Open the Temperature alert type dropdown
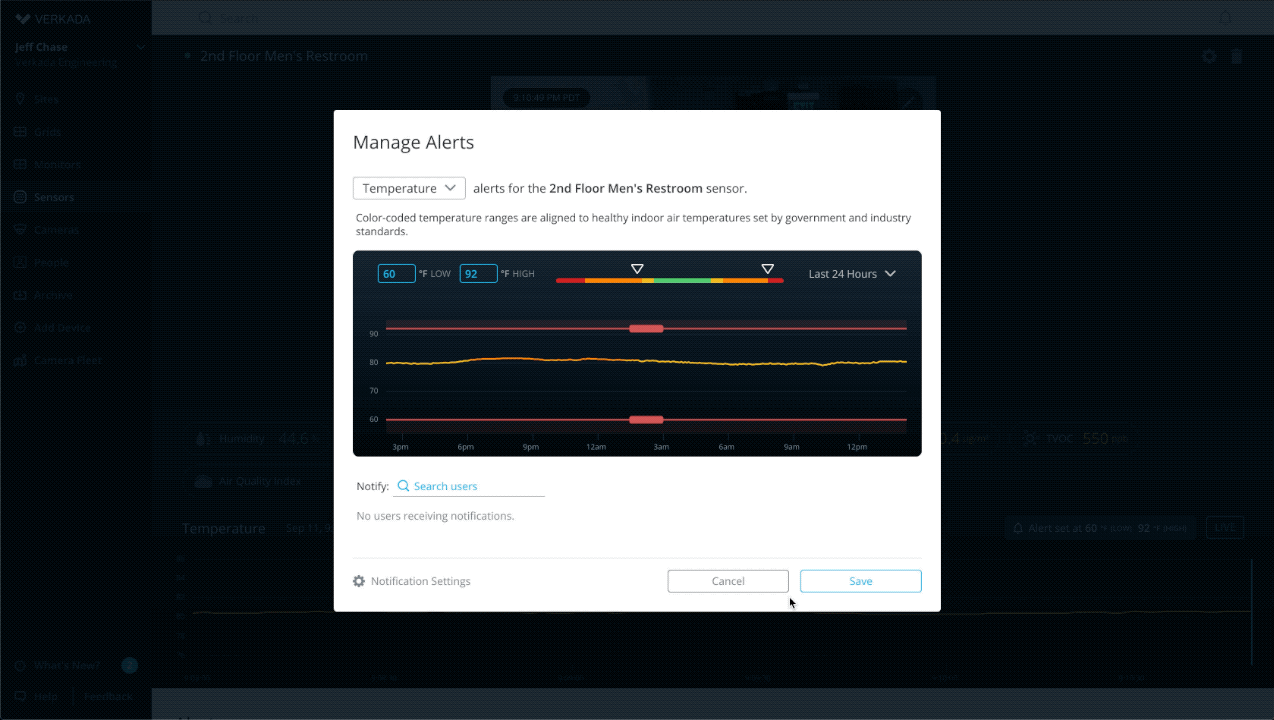1274x720 pixels. pyautogui.click(x=409, y=188)
